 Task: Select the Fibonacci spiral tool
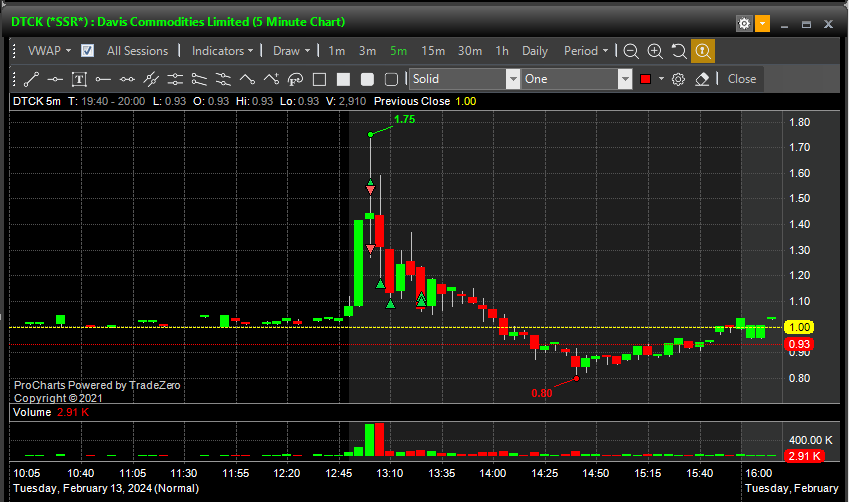tap(295, 79)
